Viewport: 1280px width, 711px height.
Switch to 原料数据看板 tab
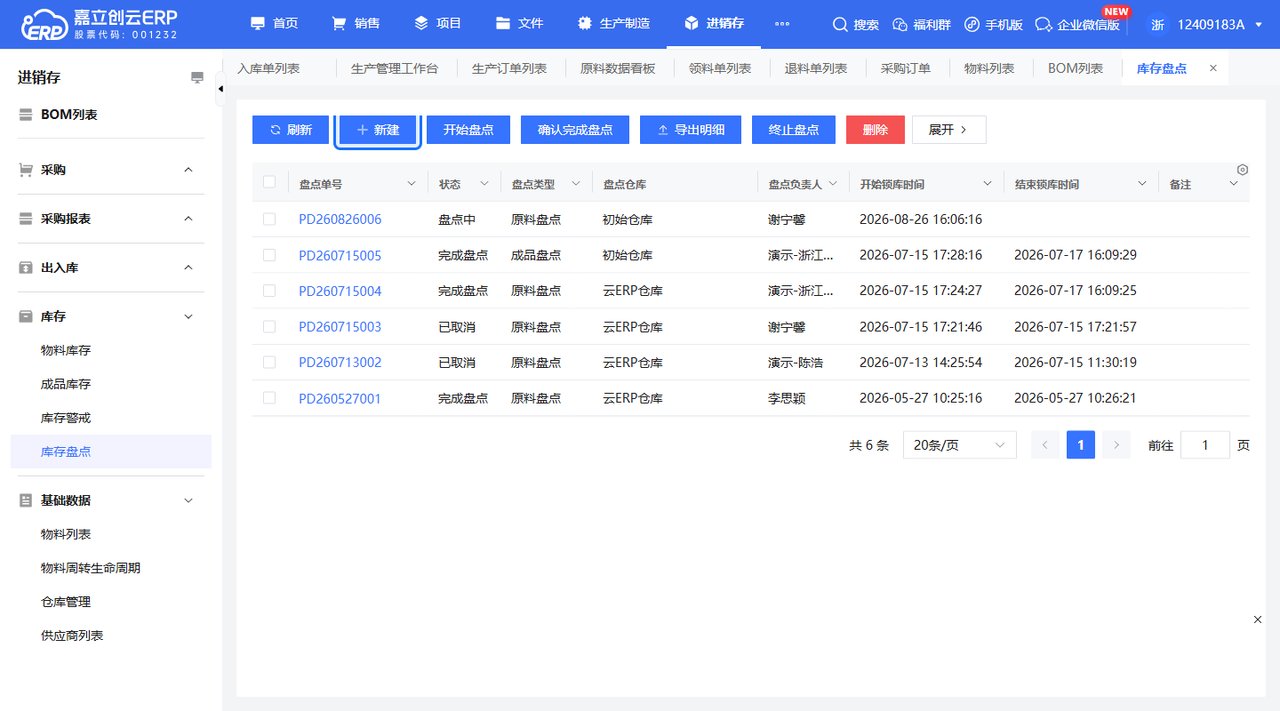(618, 68)
